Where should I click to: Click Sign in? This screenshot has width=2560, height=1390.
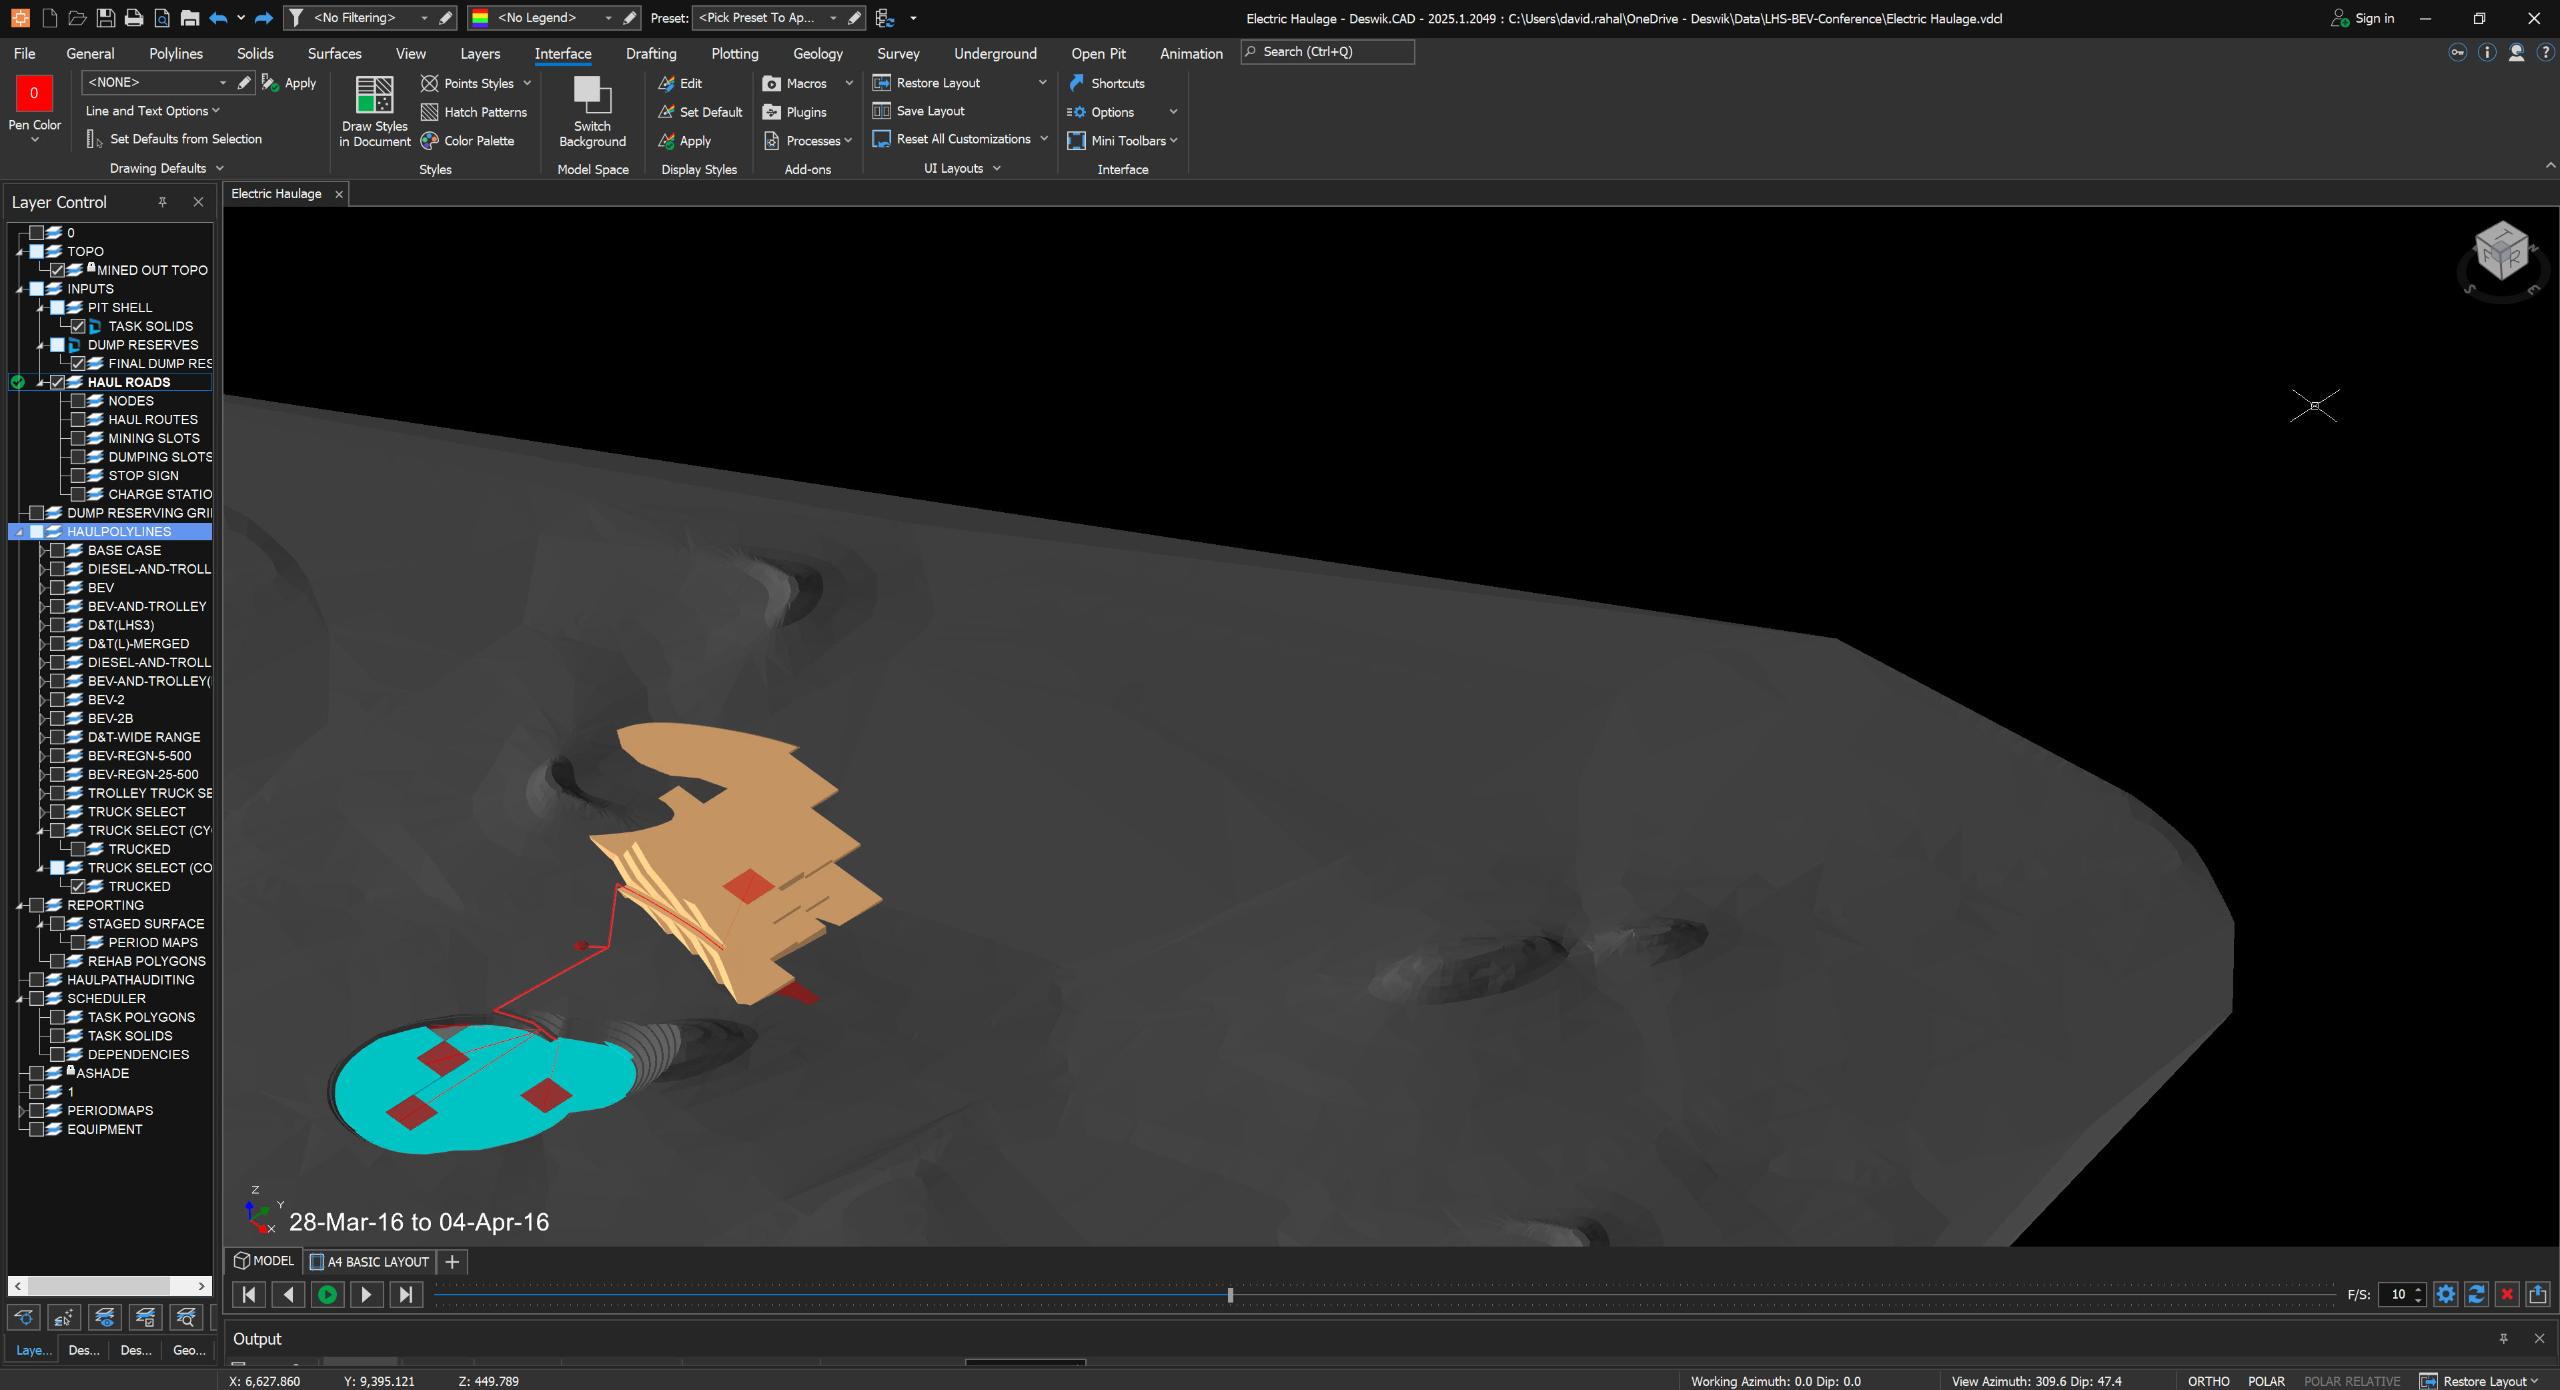click(x=2362, y=18)
